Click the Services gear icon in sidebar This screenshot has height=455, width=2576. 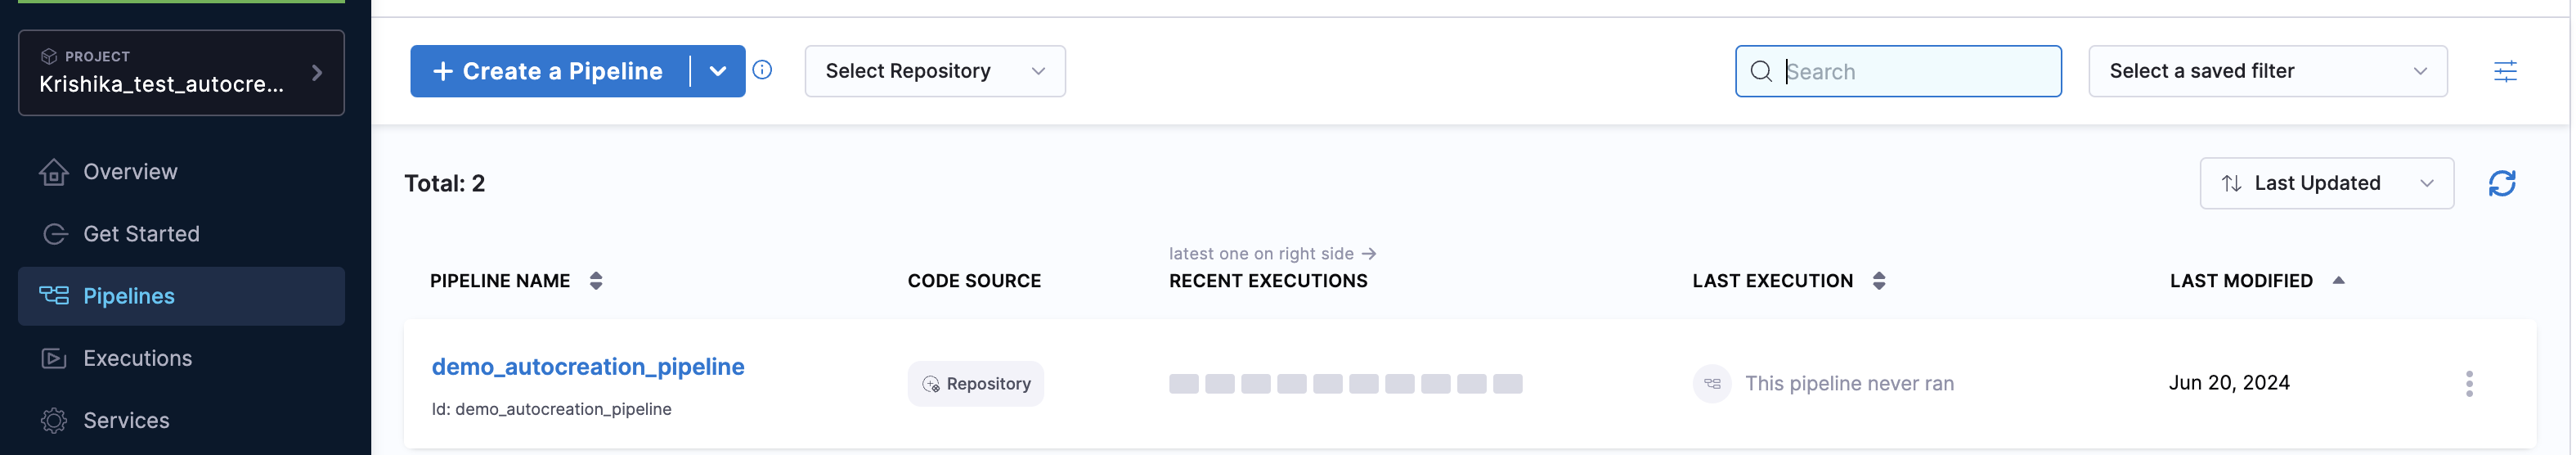tap(54, 421)
